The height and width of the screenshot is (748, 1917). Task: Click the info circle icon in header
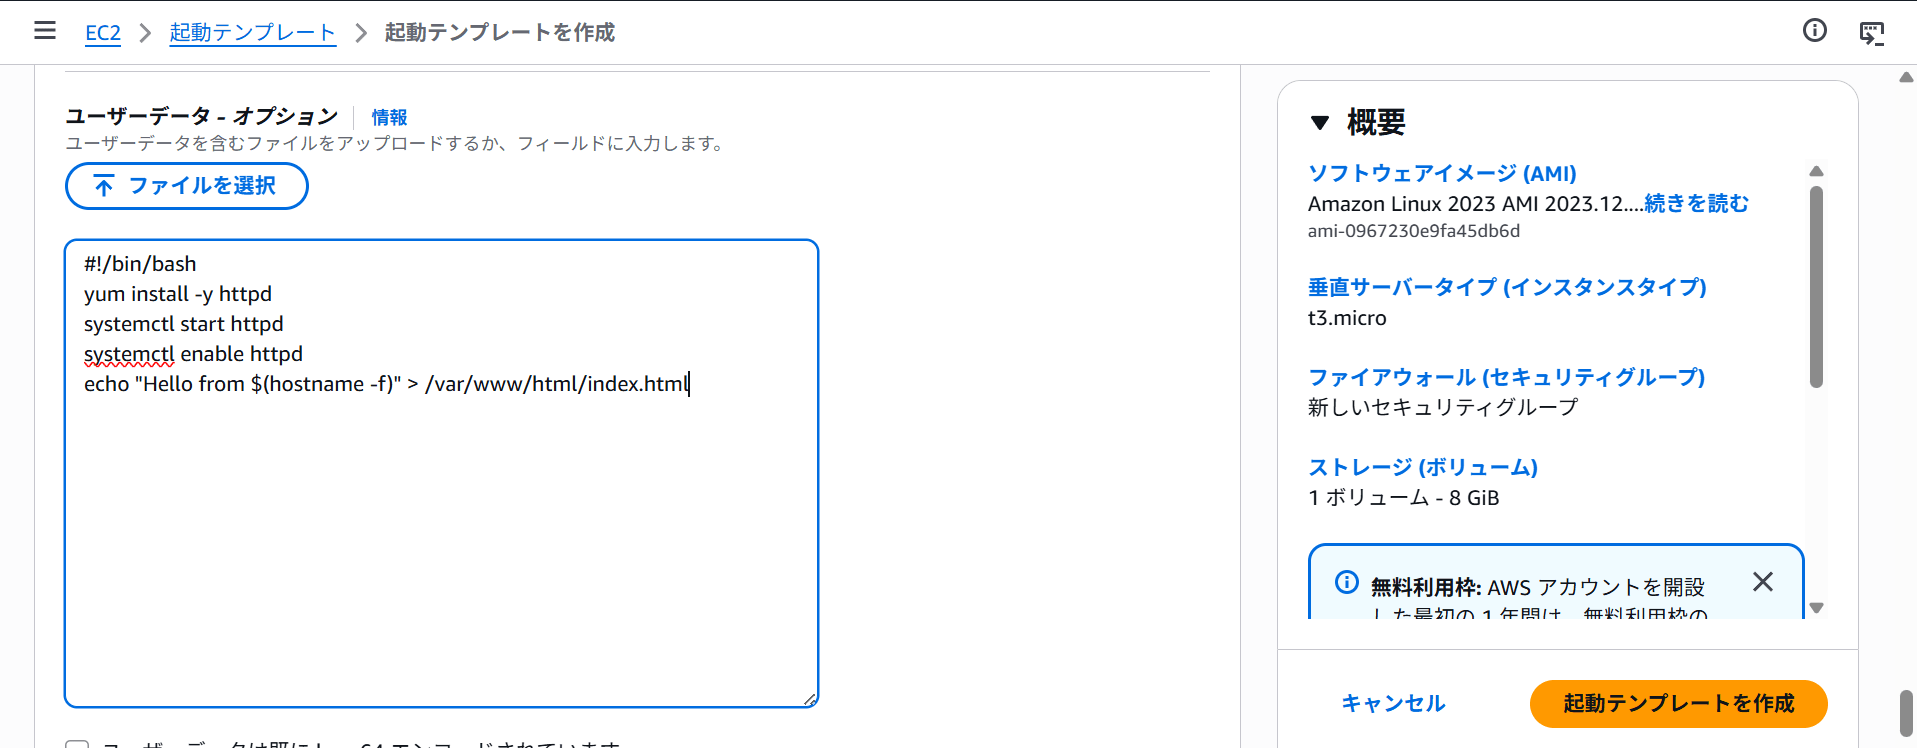pyautogui.click(x=1814, y=31)
